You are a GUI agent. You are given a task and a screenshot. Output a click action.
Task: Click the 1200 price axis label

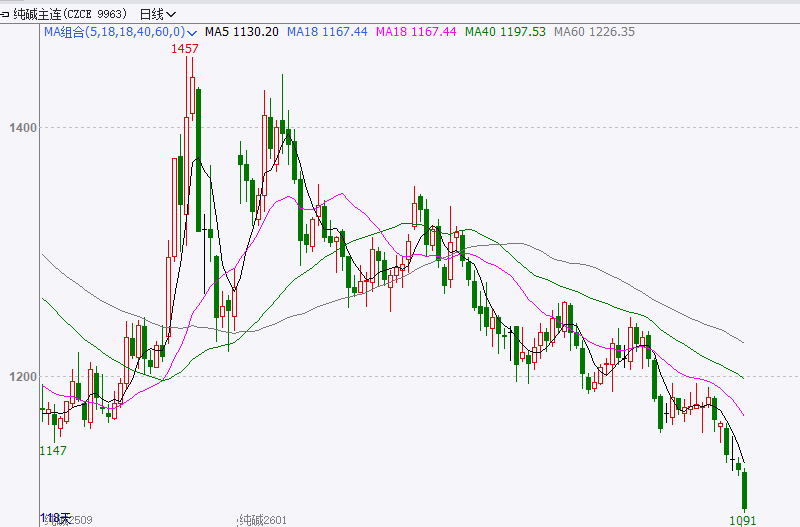(20, 377)
